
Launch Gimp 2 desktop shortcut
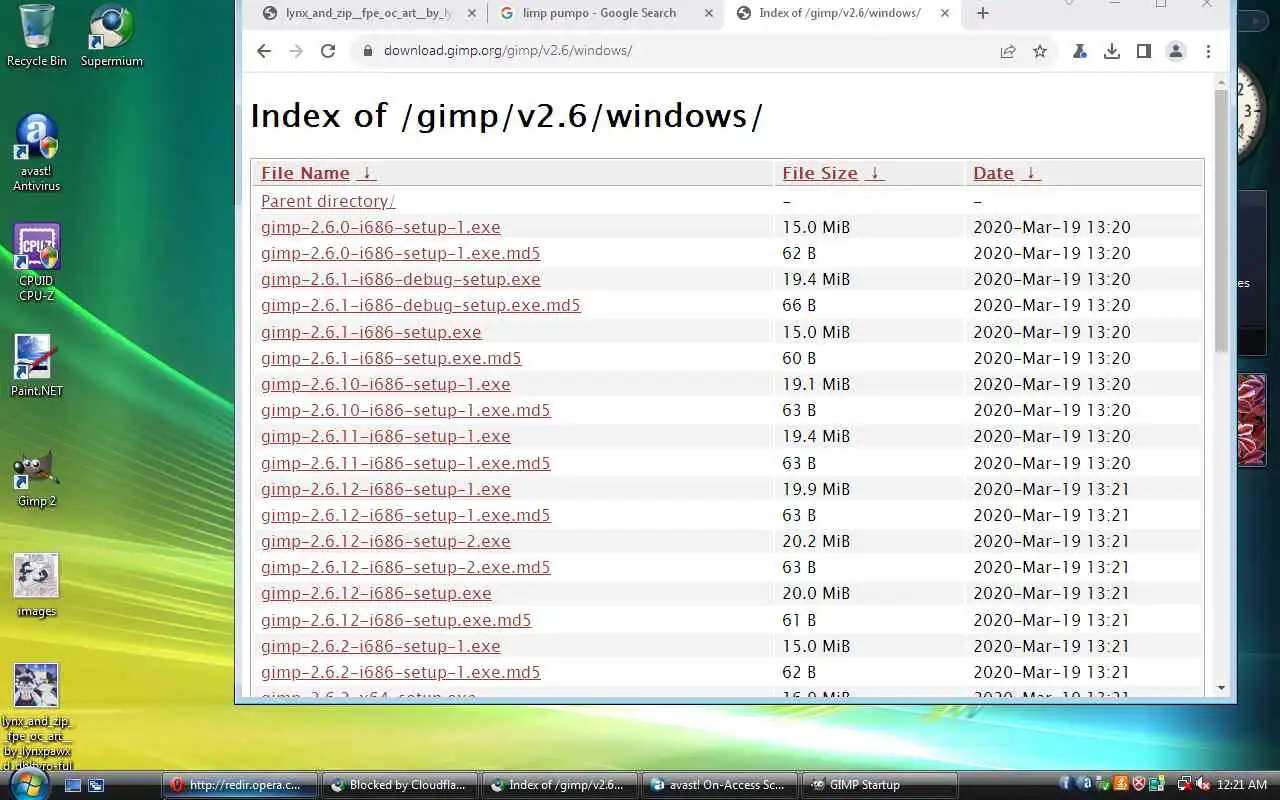click(37, 478)
